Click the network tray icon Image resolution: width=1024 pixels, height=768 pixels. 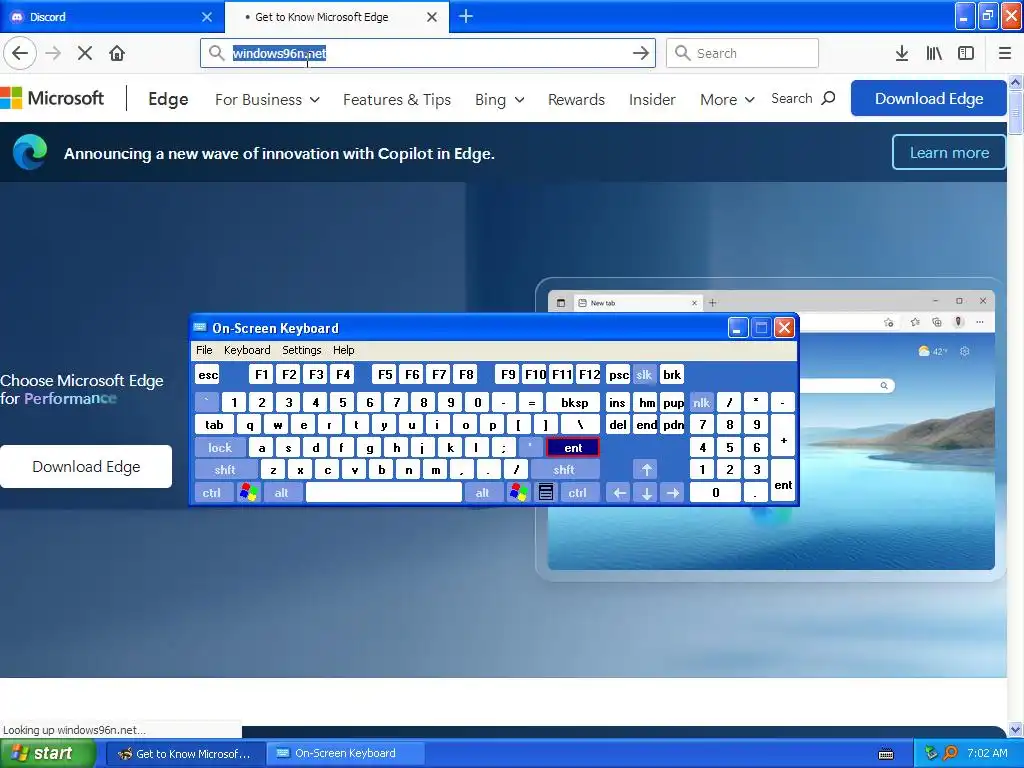click(931, 753)
